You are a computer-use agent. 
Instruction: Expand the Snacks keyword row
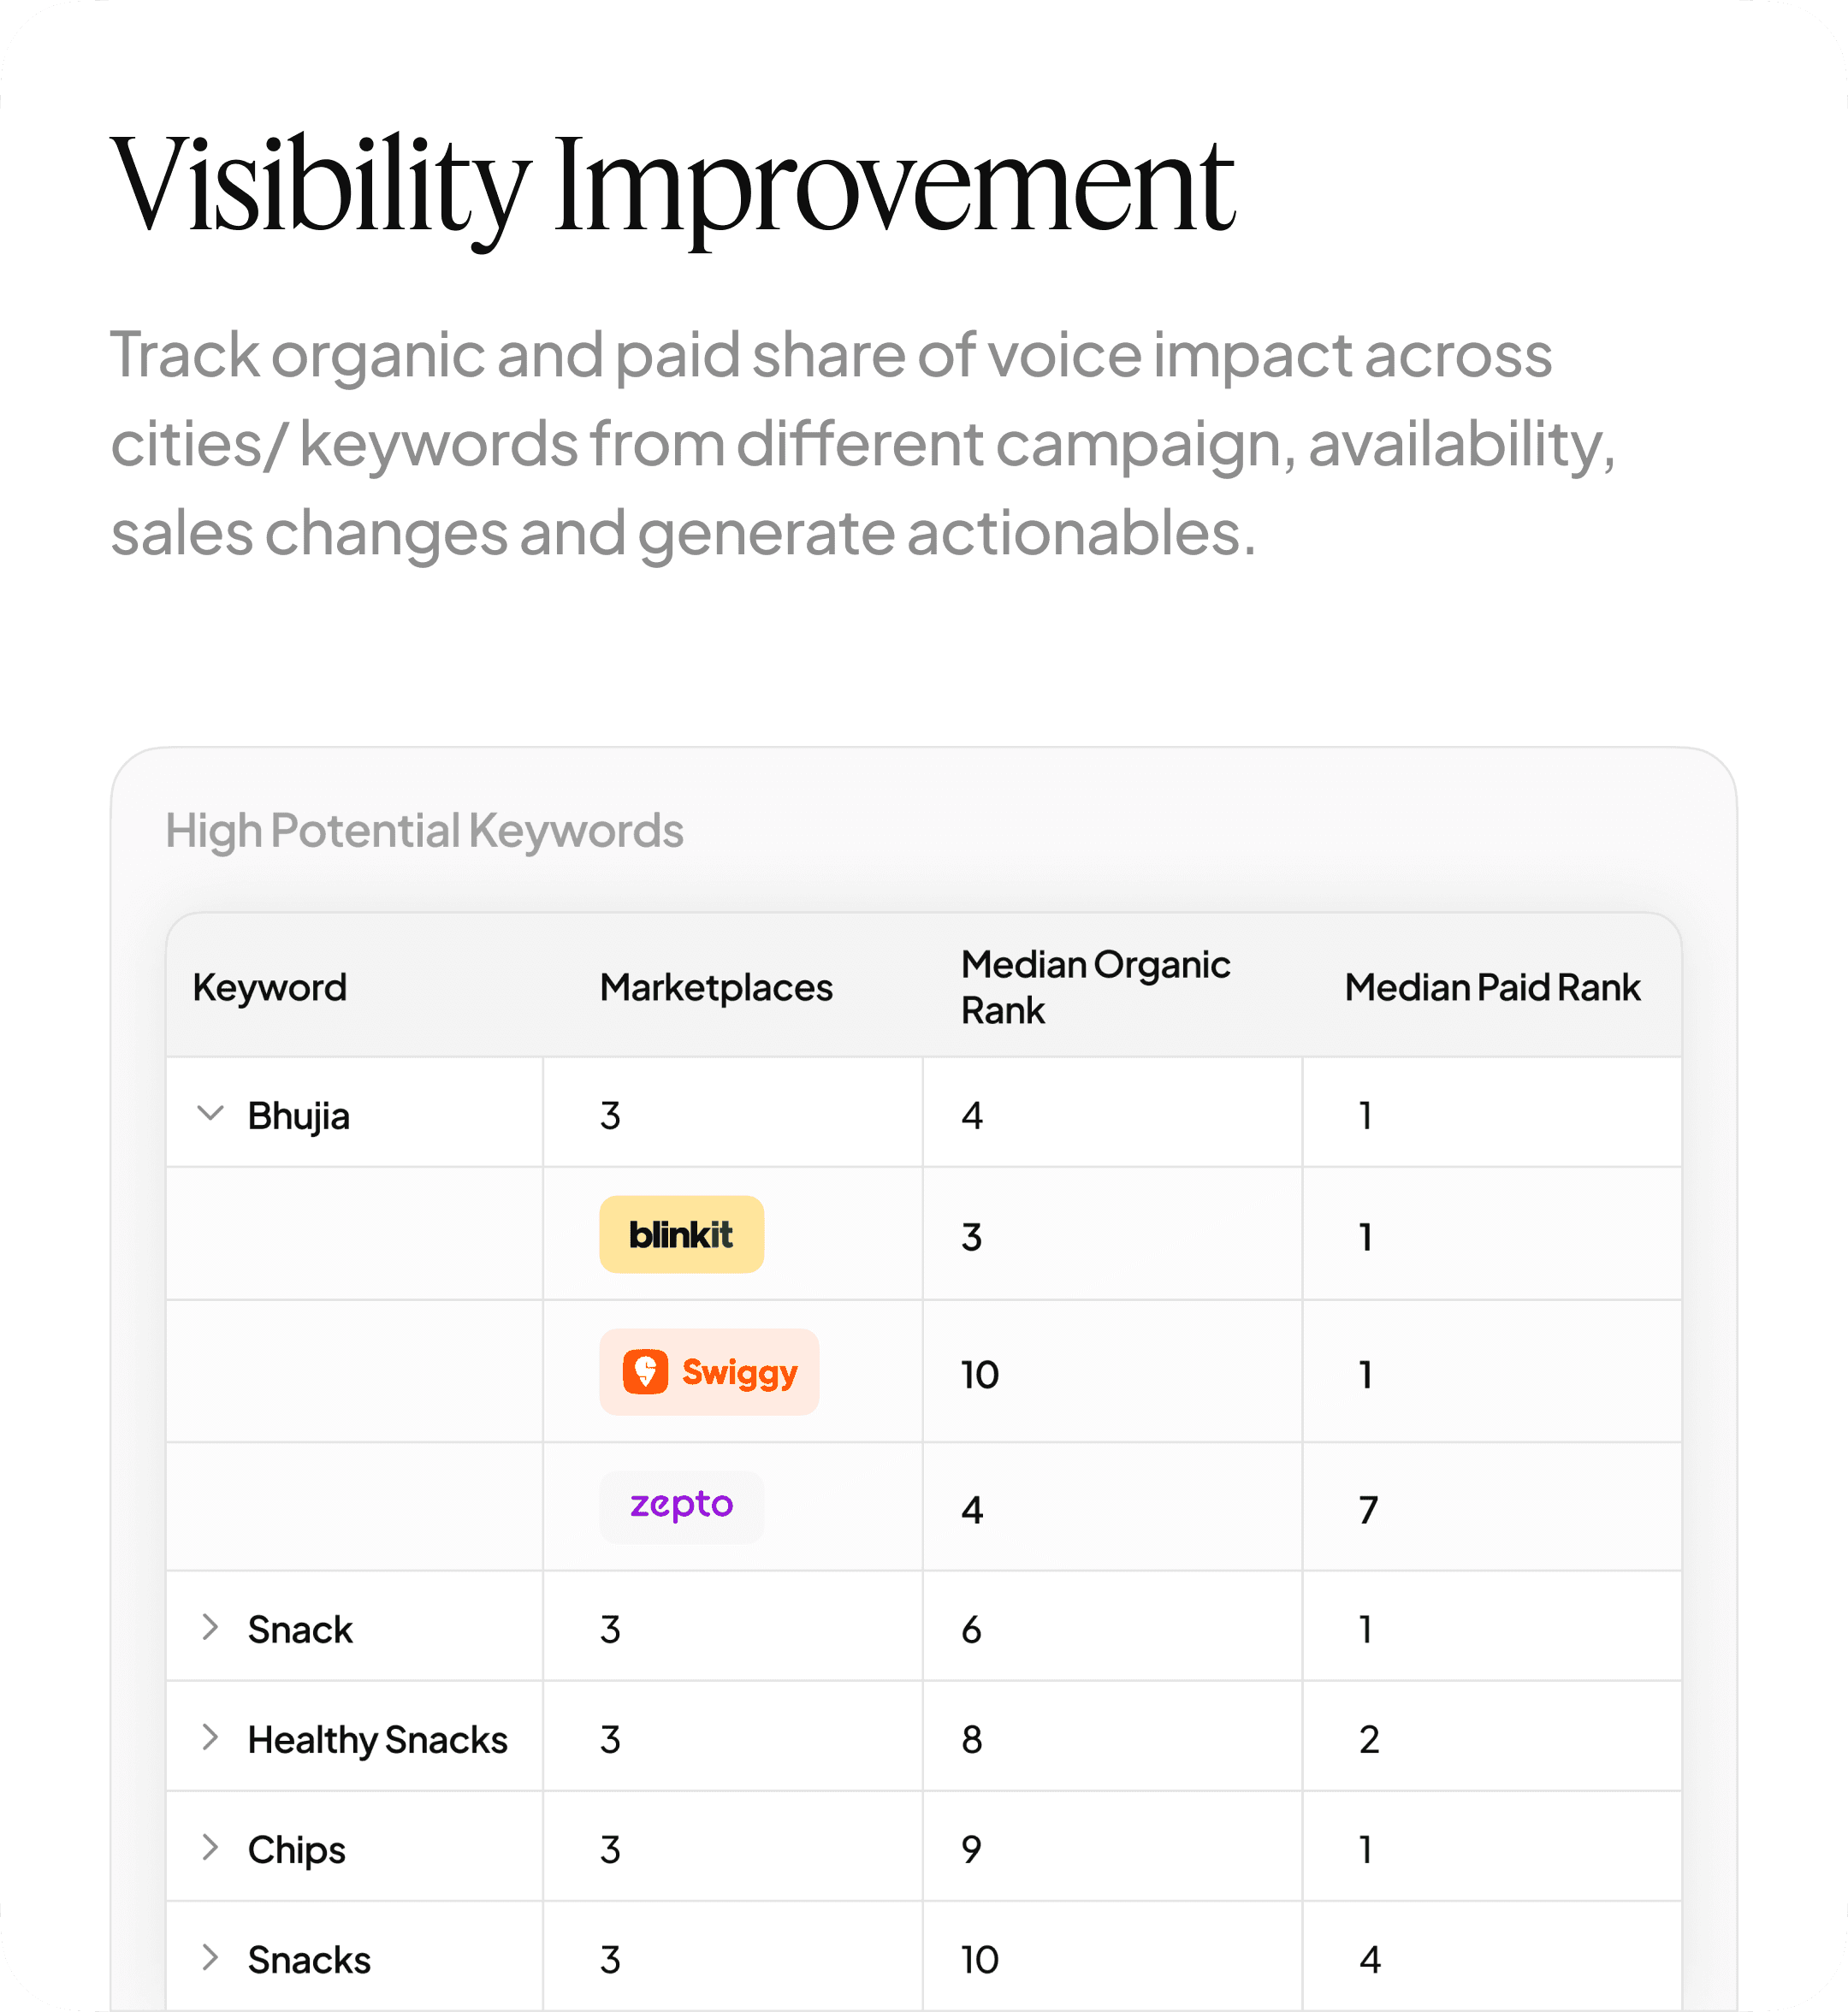(210, 1957)
